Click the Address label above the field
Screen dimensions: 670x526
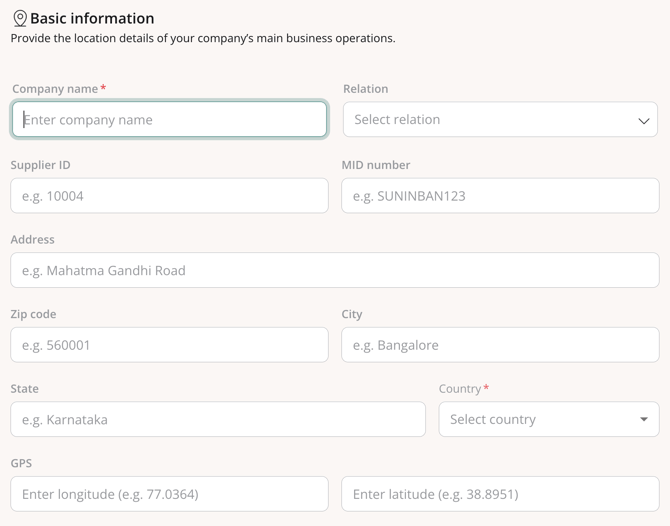pyautogui.click(x=33, y=240)
